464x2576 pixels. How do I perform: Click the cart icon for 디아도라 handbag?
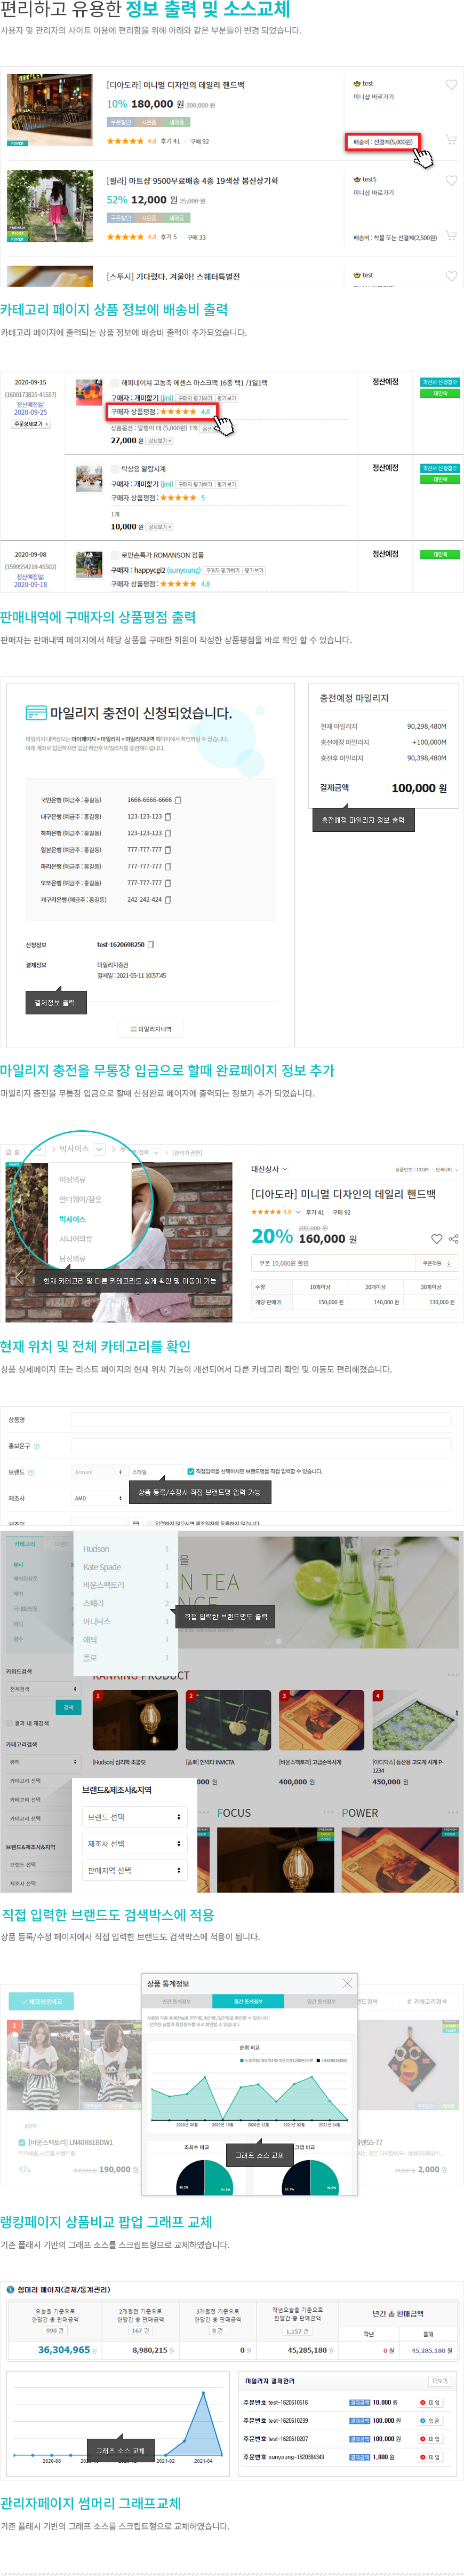[x=451, y=140]
